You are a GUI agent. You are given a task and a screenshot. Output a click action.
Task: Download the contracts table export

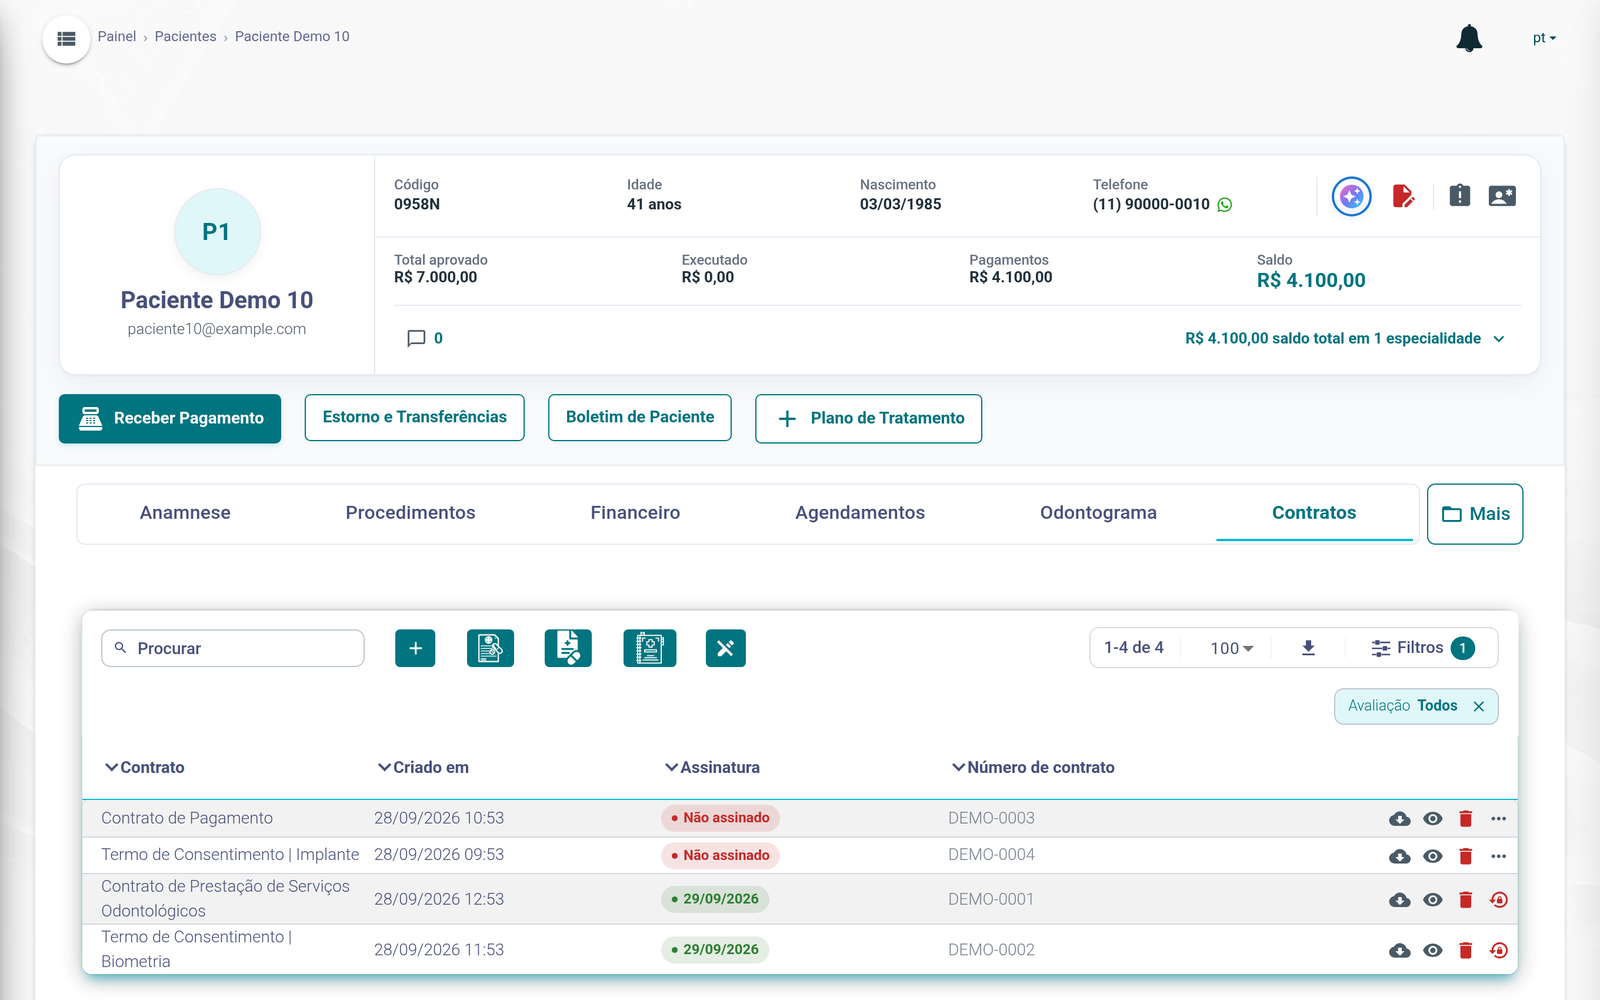pyautogui.click(x=1308, y=648)
